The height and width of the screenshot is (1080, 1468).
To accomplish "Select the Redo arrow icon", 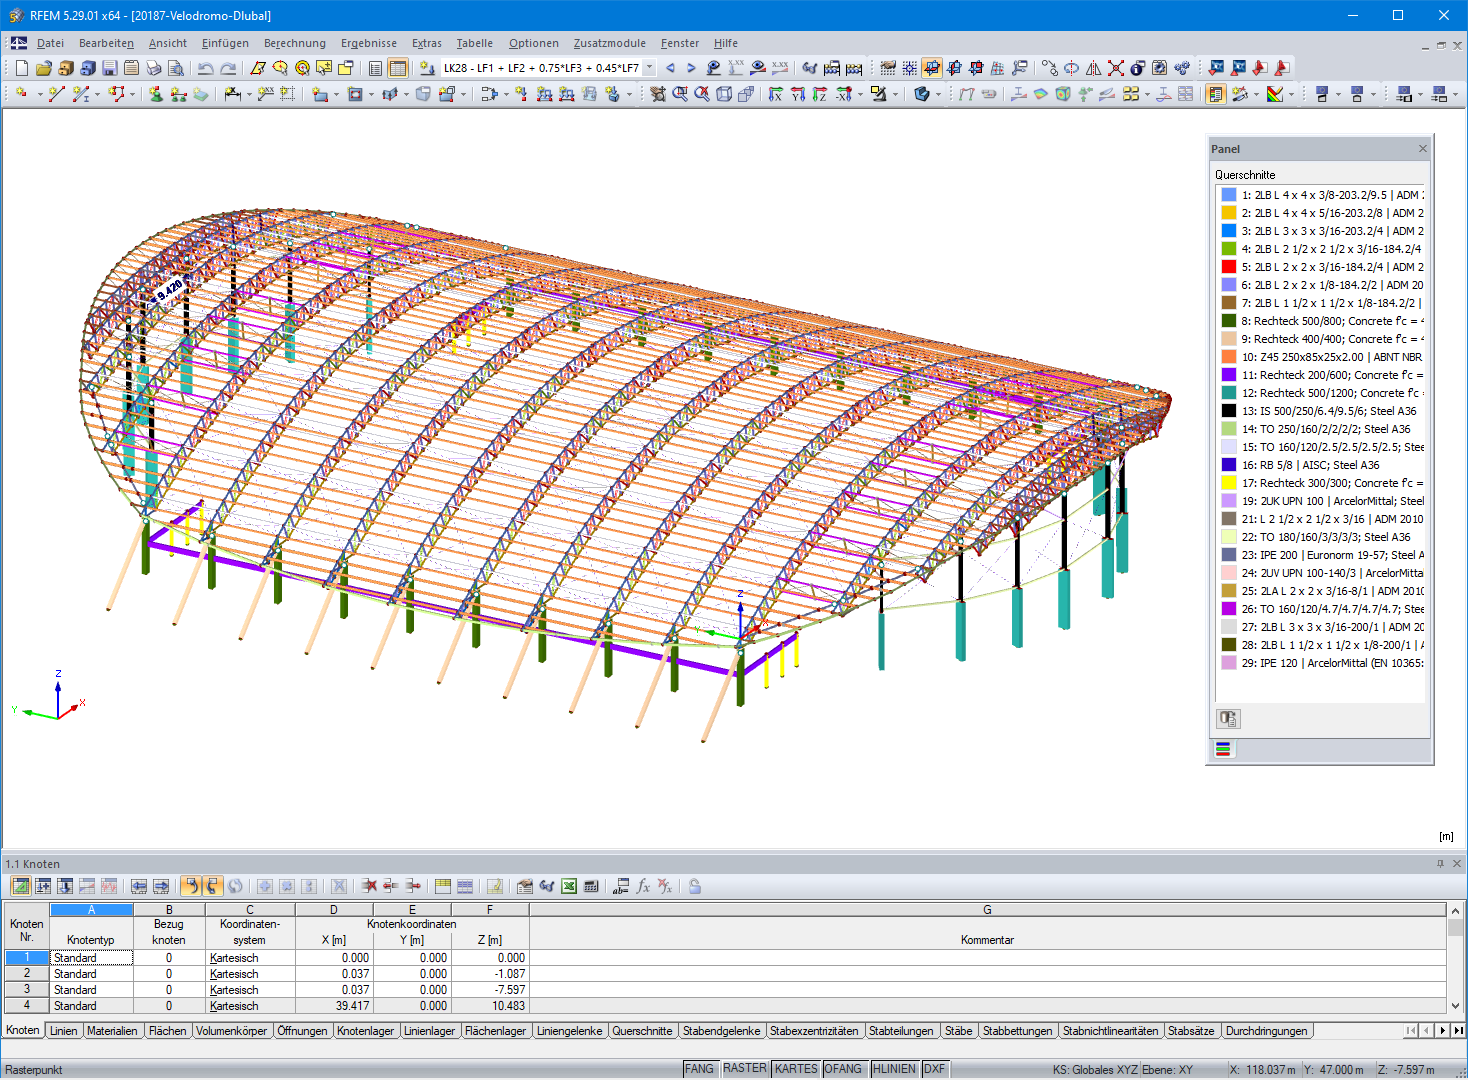I will tap(228, 68).
